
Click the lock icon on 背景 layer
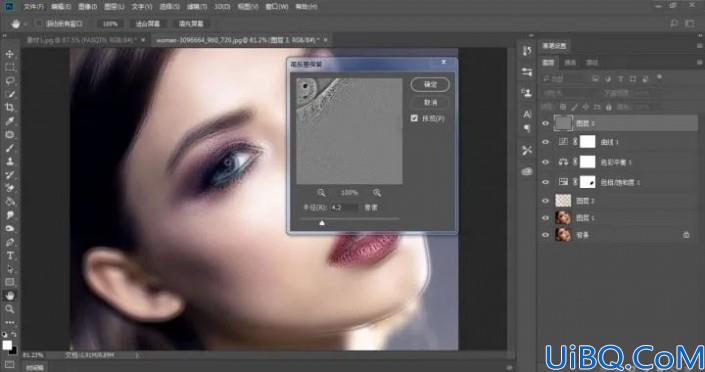tap(686, 235)
